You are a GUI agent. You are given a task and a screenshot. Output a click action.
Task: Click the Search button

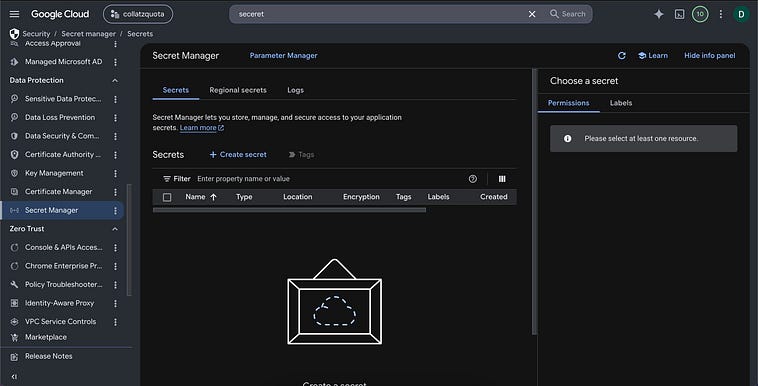568,14
